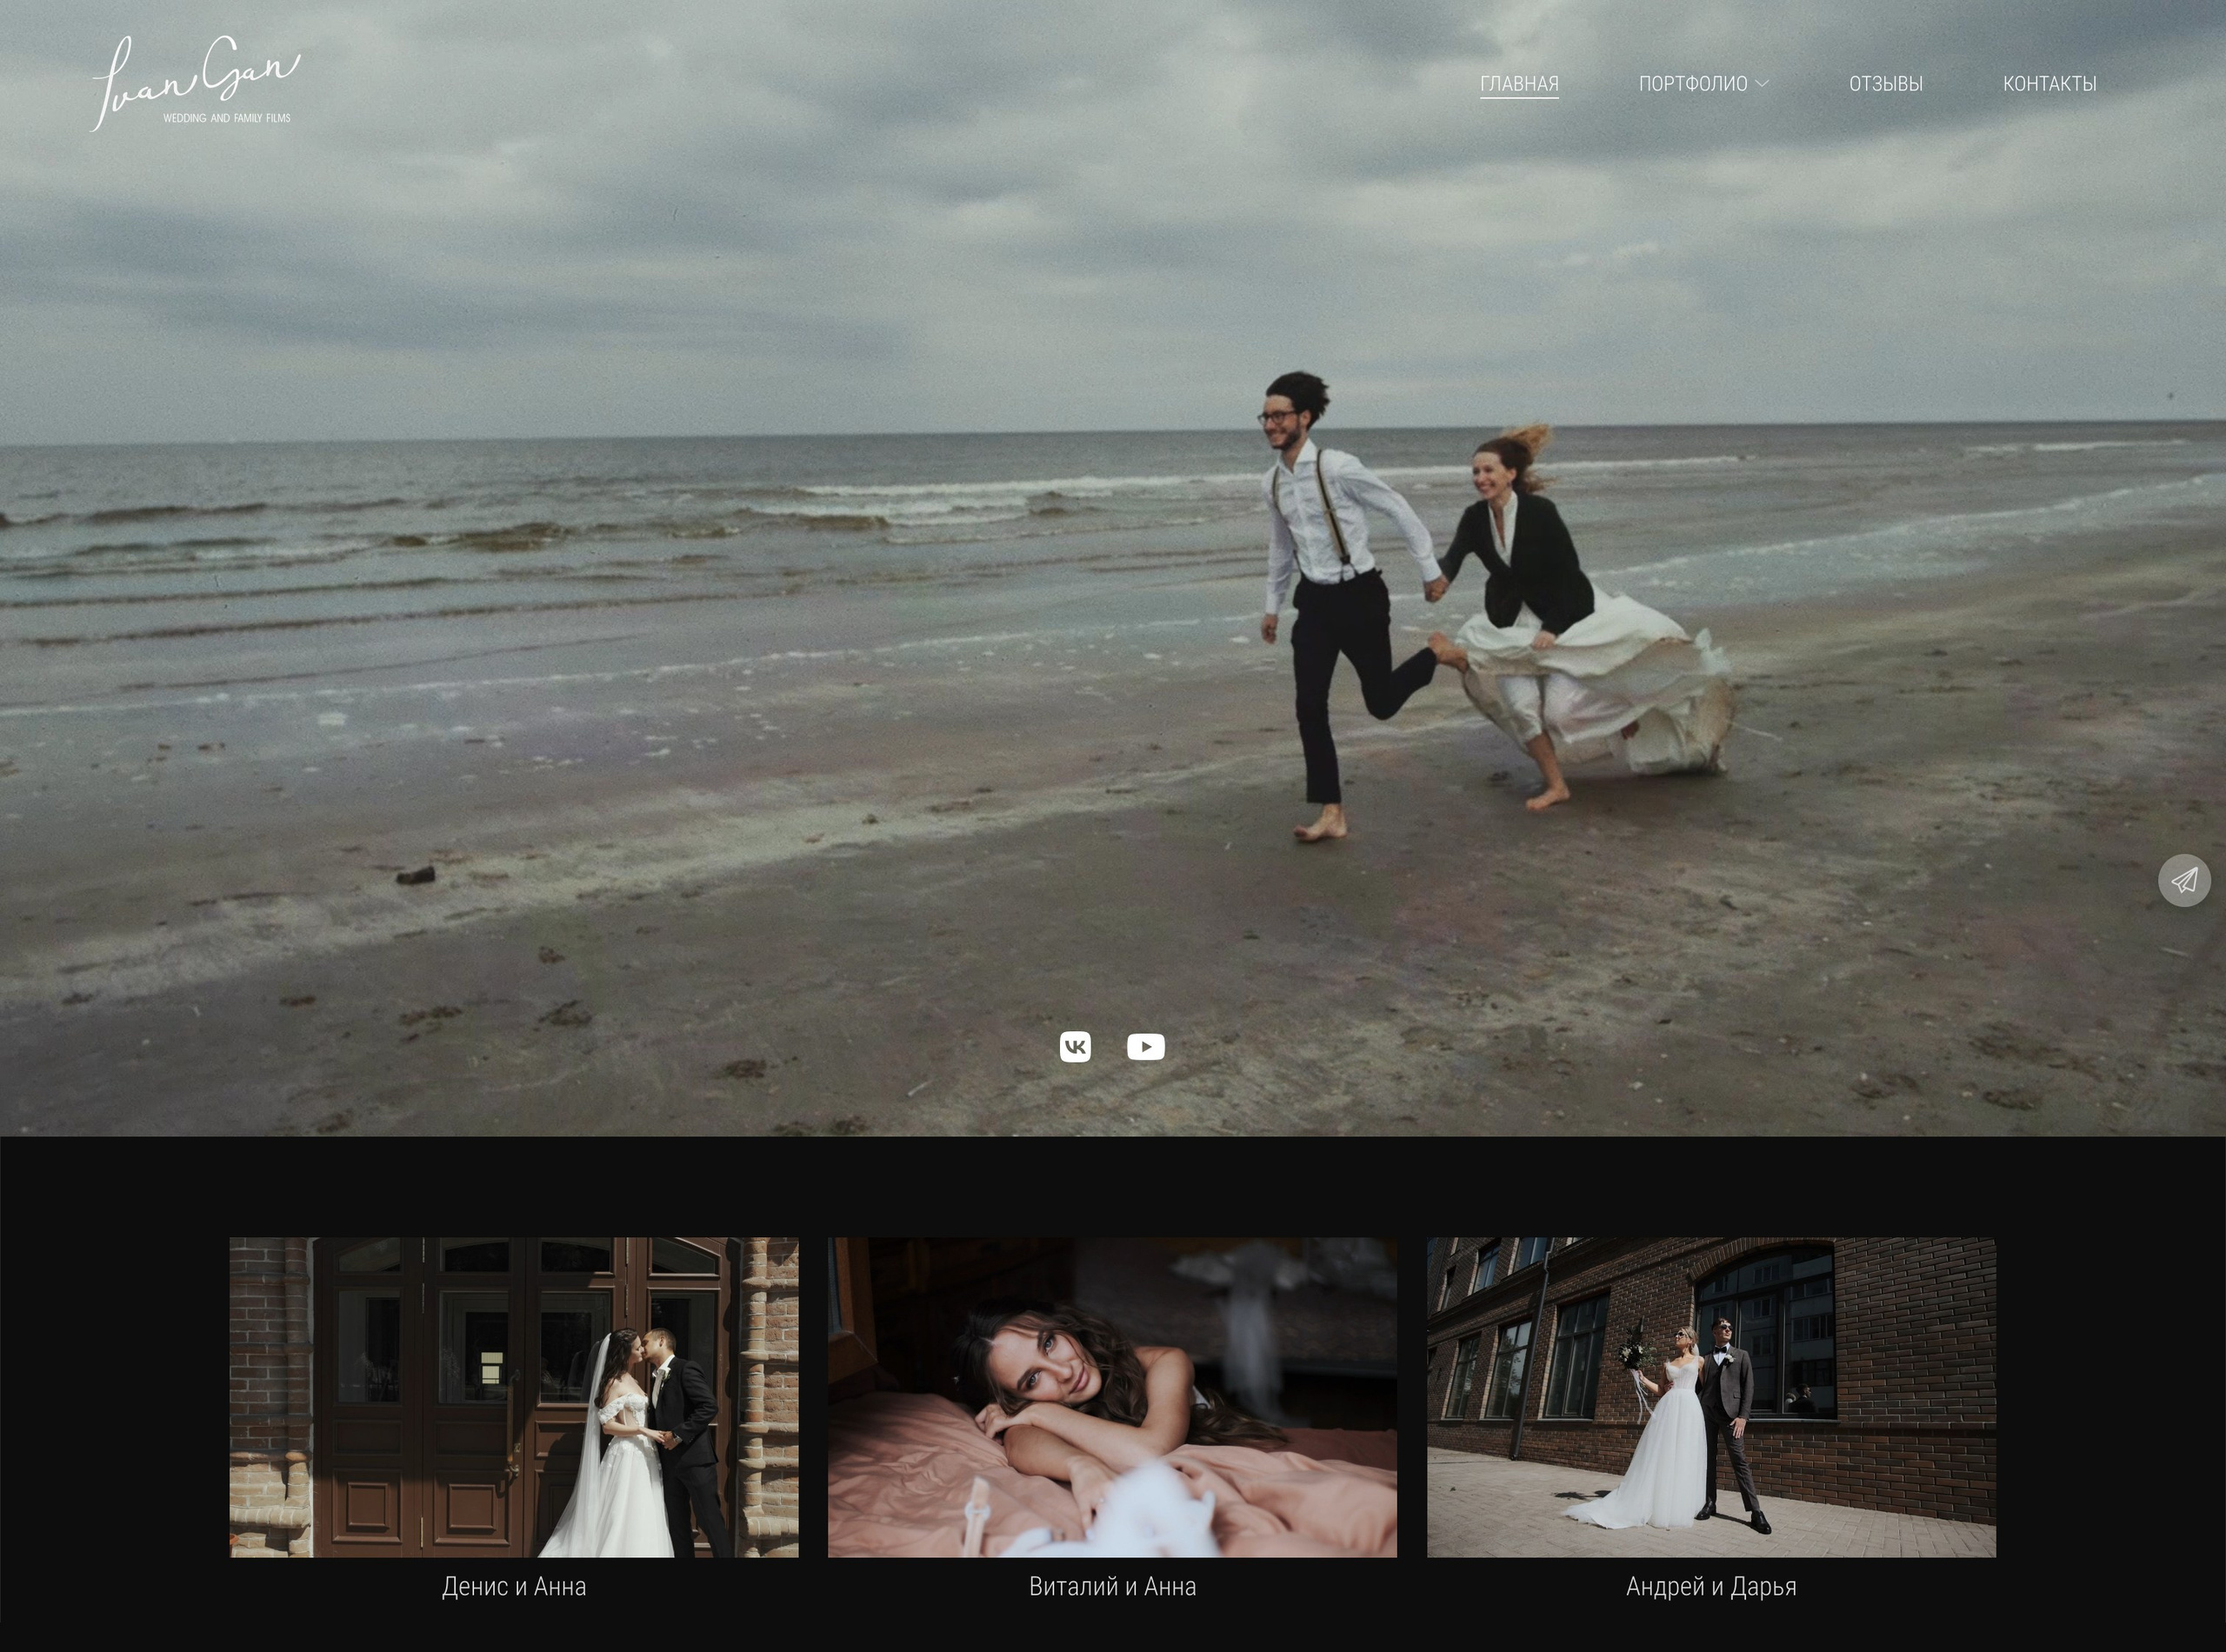This screenshot has height=1652, width=2226.
Task: Open the woman lying on bed thumbnail
Action: (1112, 1397)
